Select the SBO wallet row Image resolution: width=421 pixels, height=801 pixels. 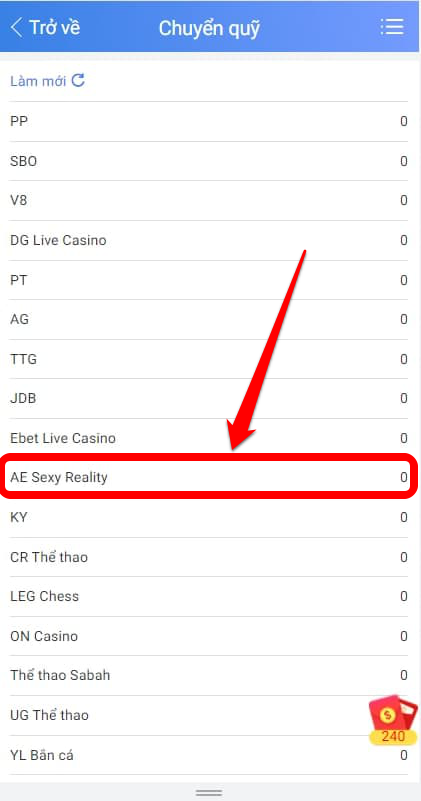point(209,161)
